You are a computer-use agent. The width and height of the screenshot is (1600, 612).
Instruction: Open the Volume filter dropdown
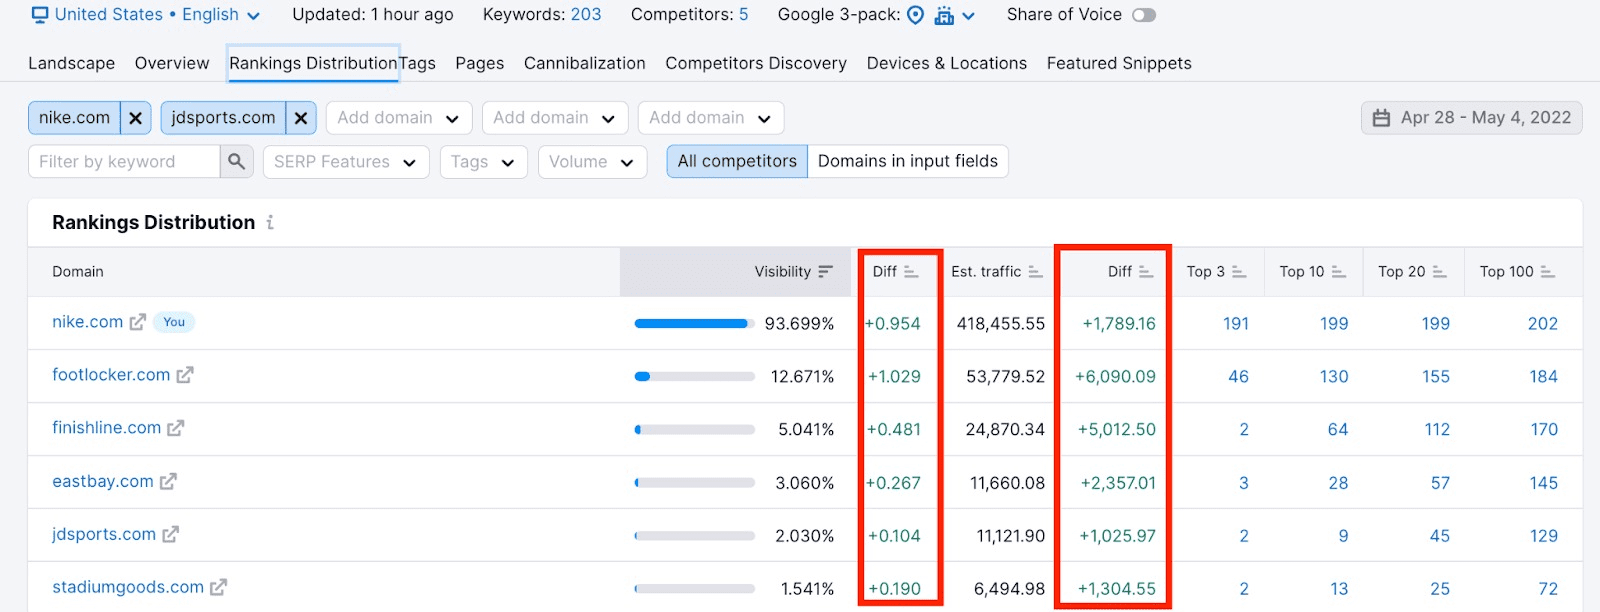click(591, 162)
